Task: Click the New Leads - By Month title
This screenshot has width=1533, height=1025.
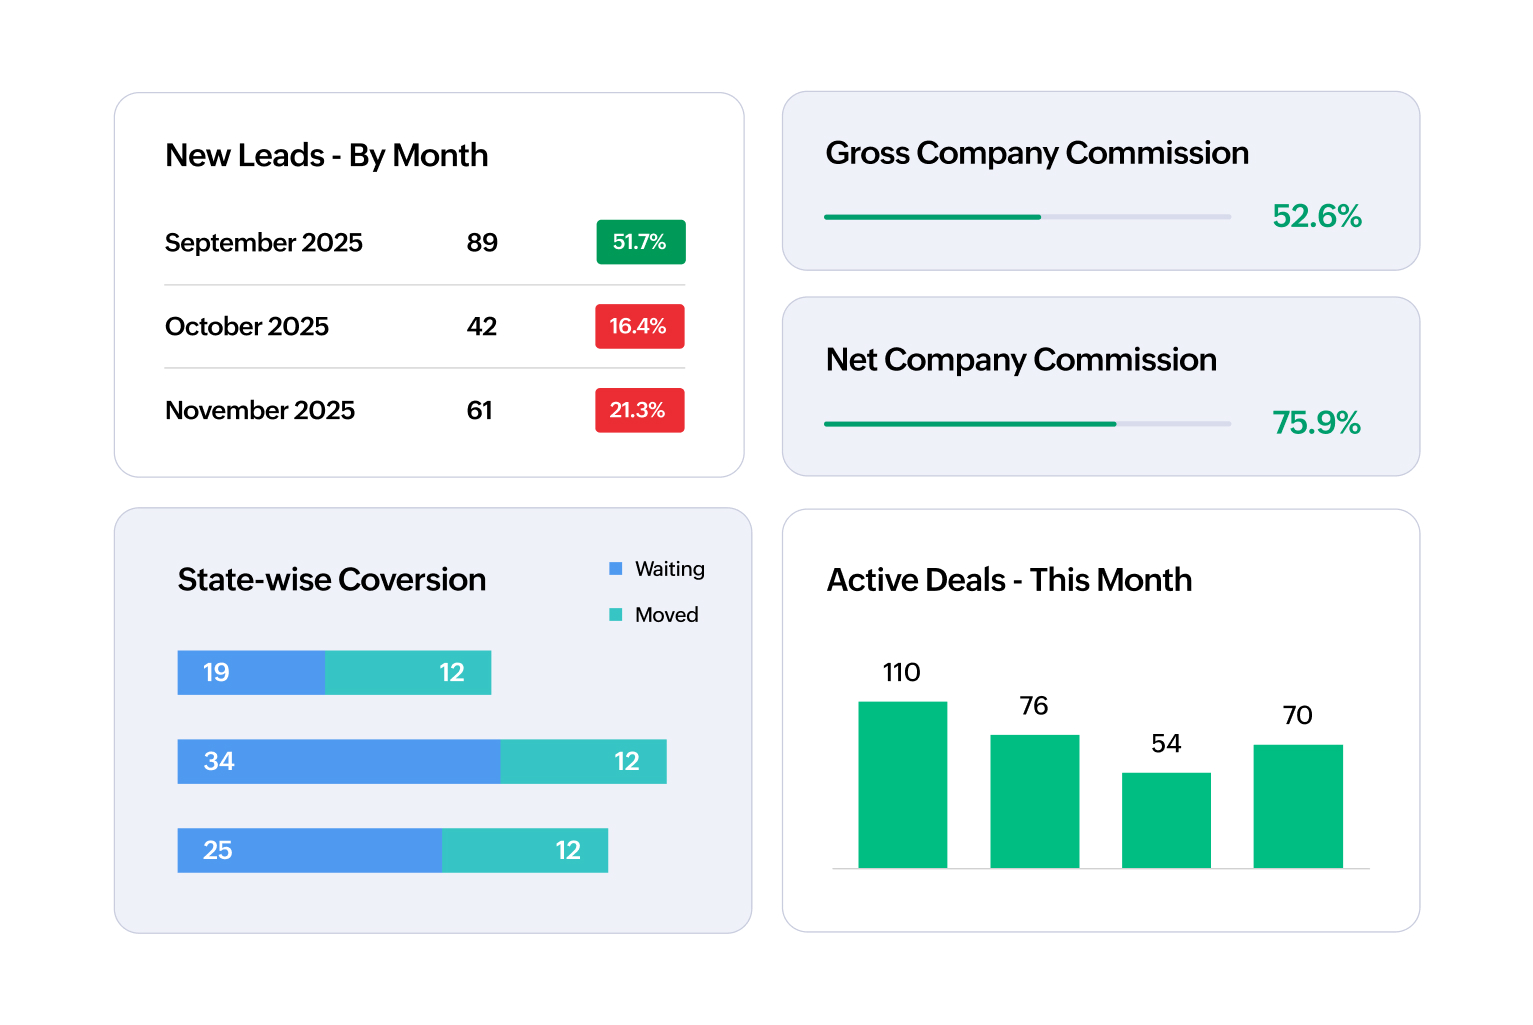Action: click(x=327, y=156)
